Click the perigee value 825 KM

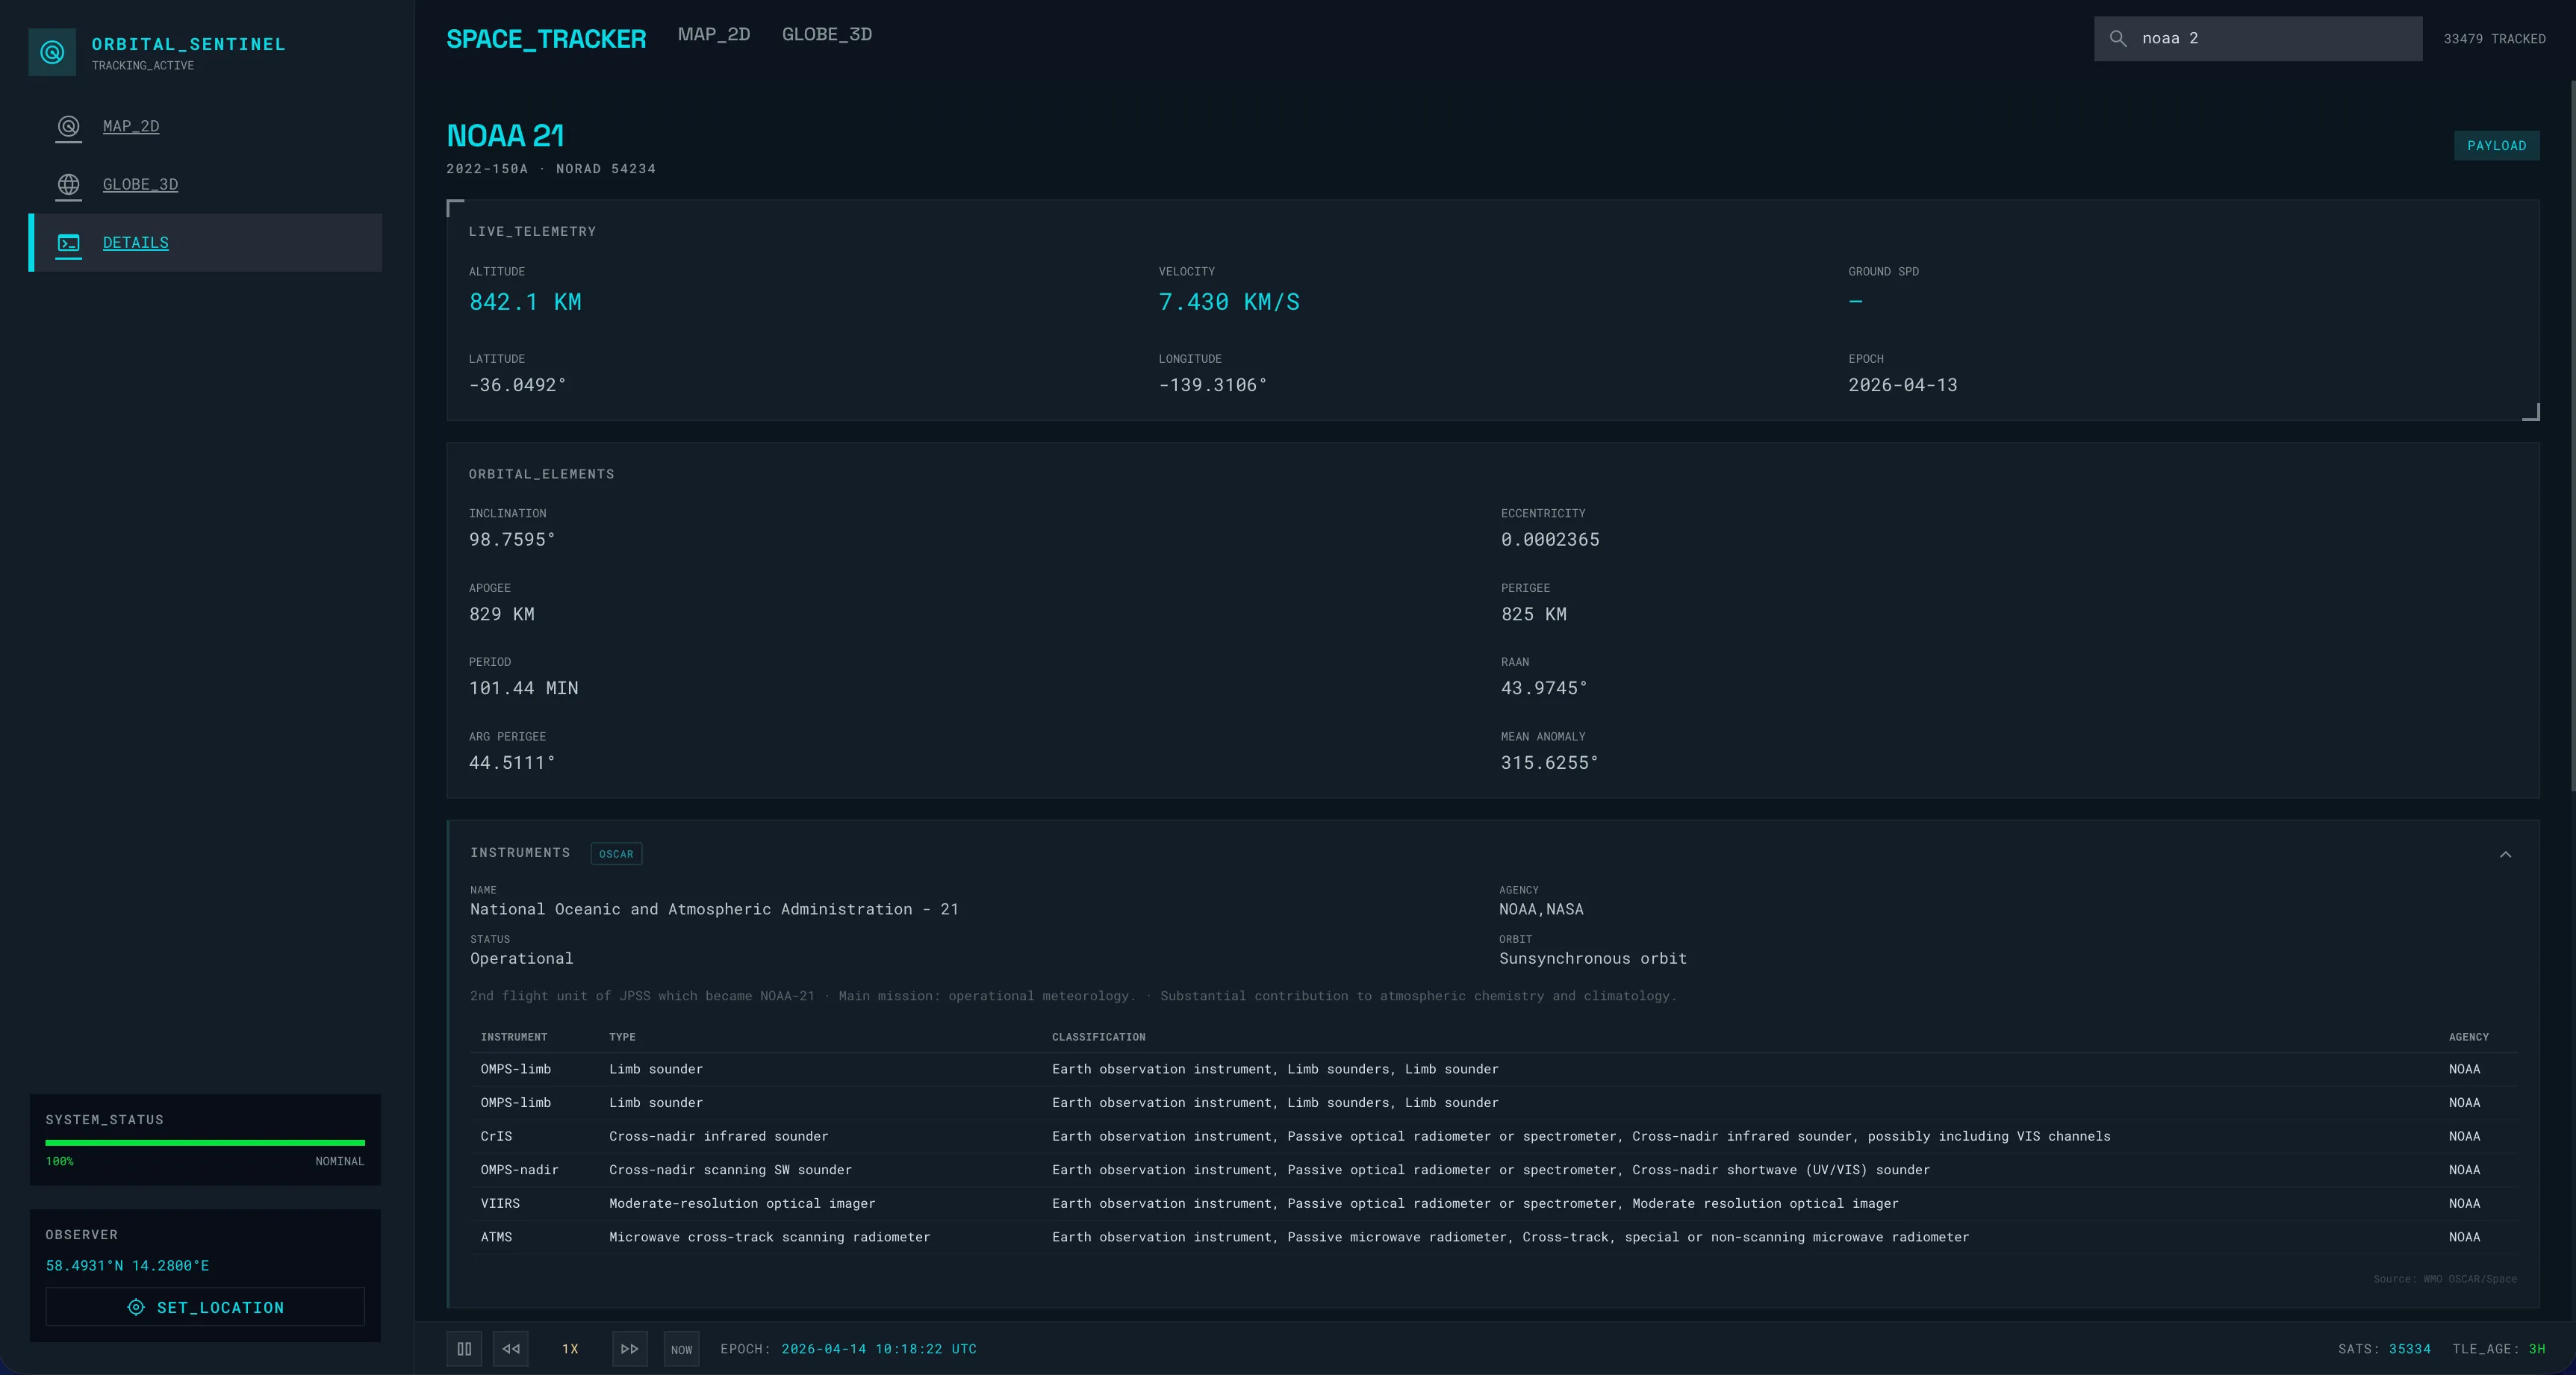click(1533, 614)
